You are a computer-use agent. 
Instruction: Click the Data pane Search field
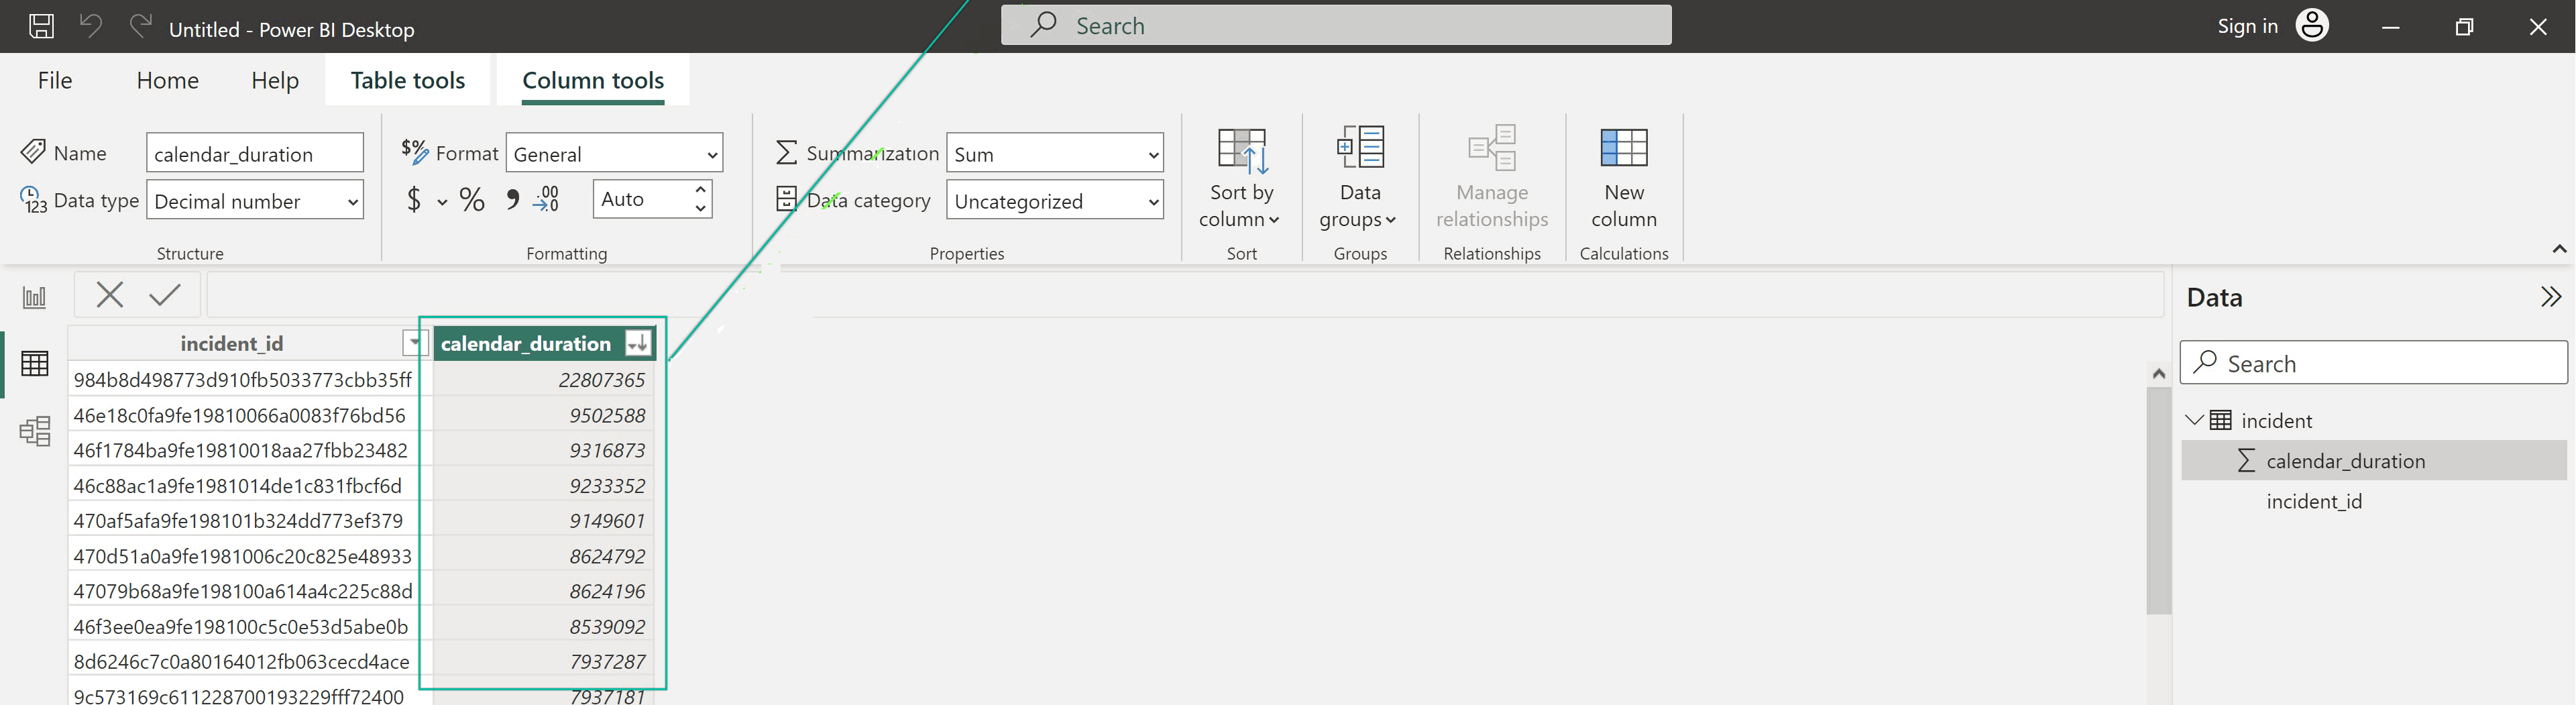coord(2373,363)
